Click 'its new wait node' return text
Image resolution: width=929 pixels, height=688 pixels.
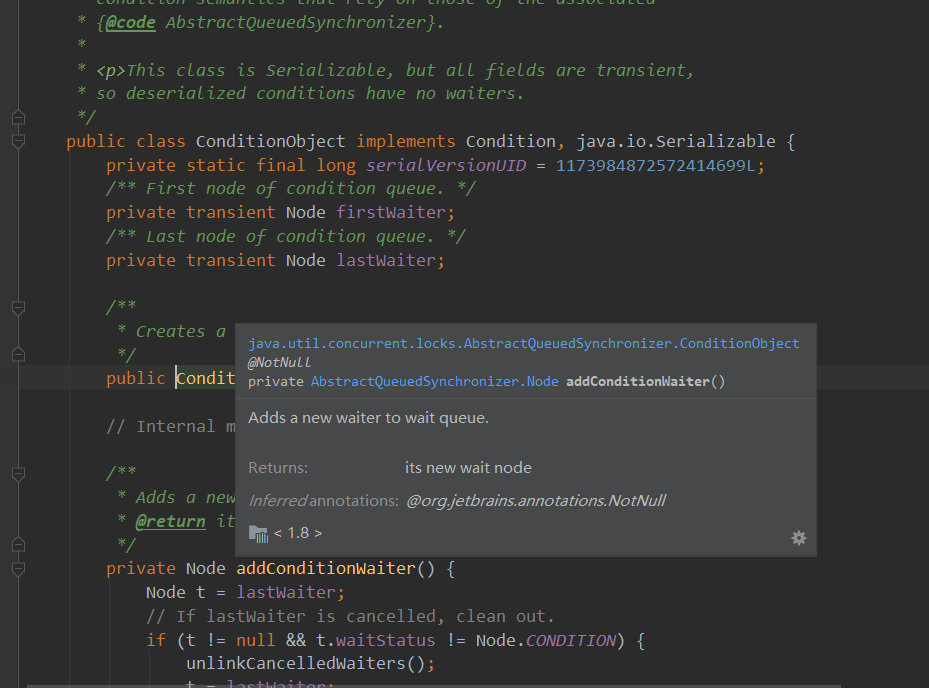[468, 468]
